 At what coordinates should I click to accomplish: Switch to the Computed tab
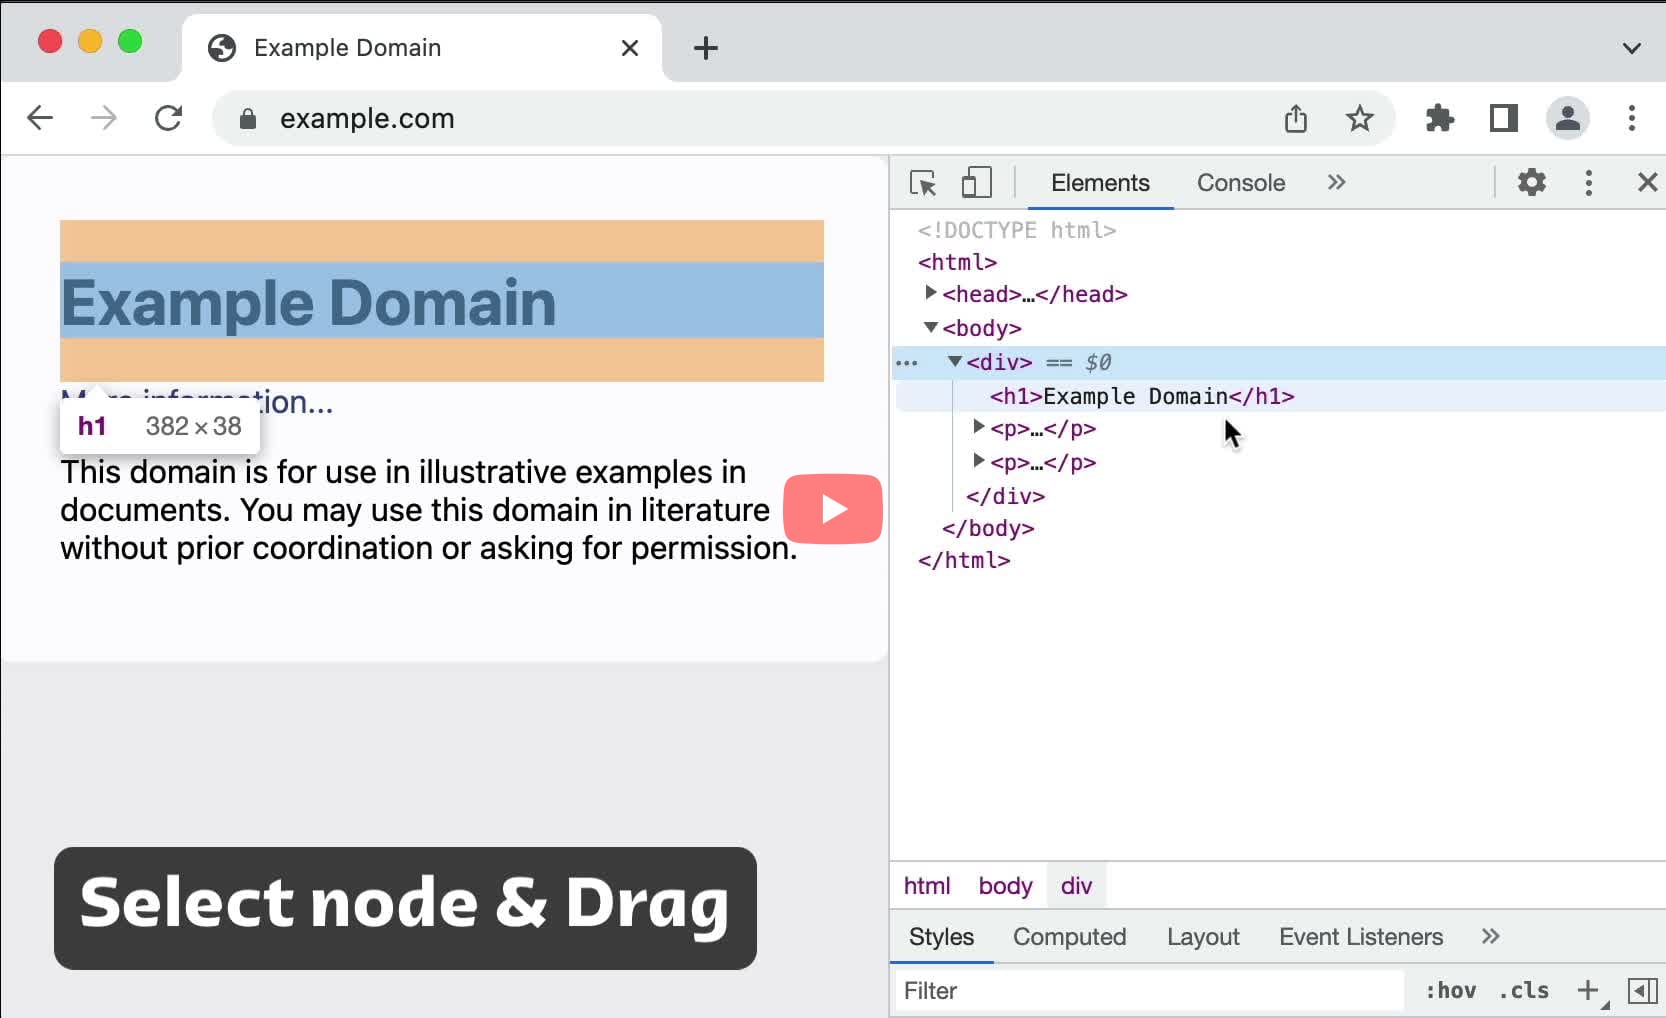click(1069, 937)
